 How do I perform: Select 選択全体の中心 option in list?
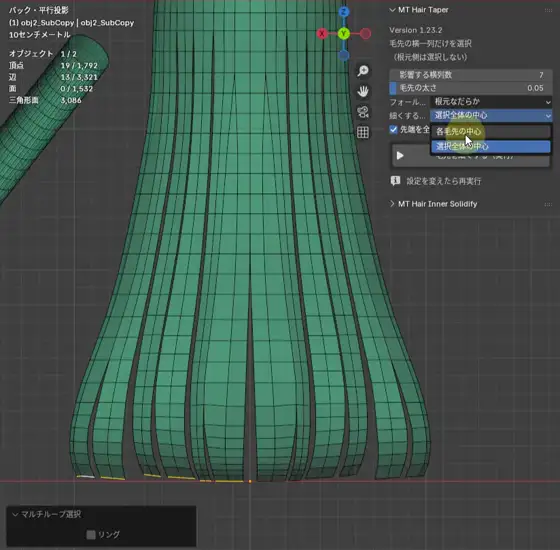pyautogui.click(x=491, y=146)
